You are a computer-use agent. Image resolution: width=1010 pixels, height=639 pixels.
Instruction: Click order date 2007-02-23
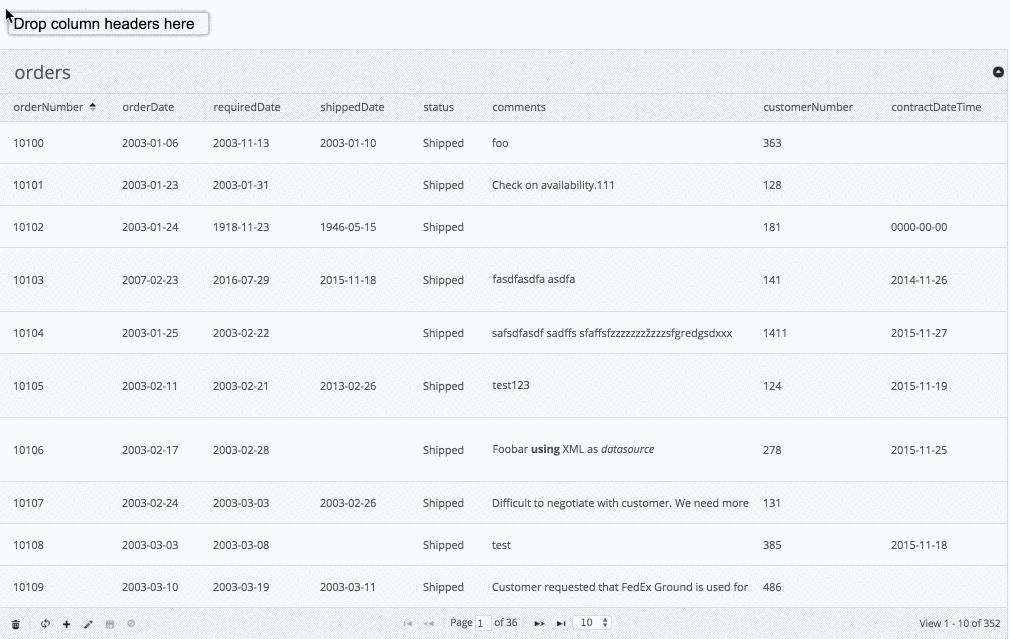pos(150,280)
